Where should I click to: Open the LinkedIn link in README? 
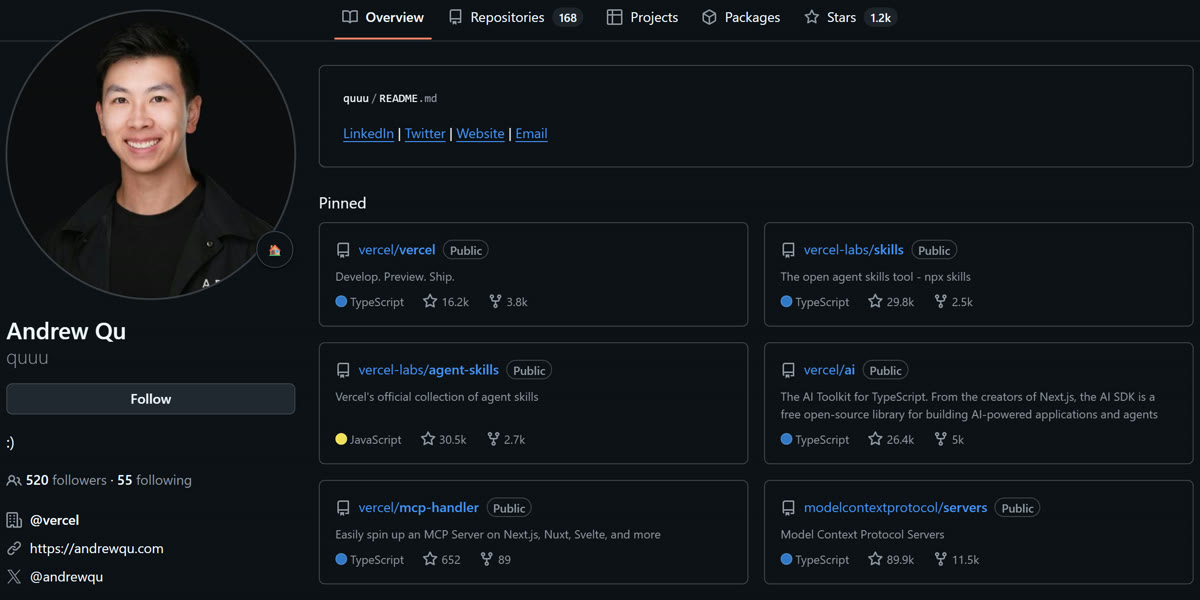[x=368, y=134]
